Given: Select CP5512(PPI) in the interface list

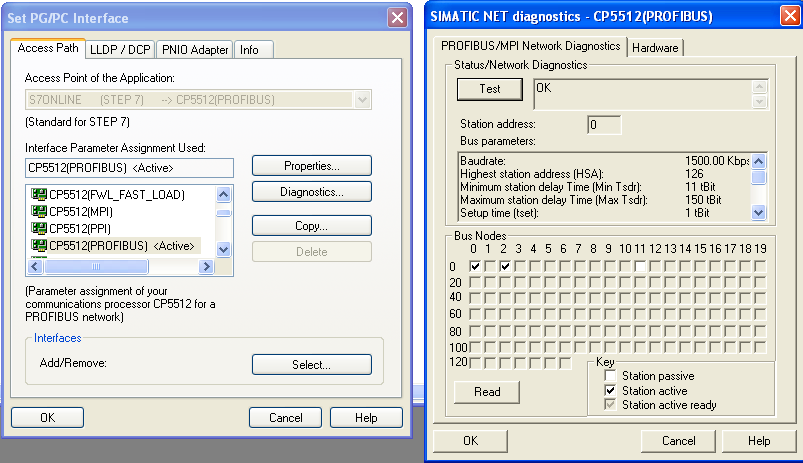Looking at the screenshot, I should [80, 228].
